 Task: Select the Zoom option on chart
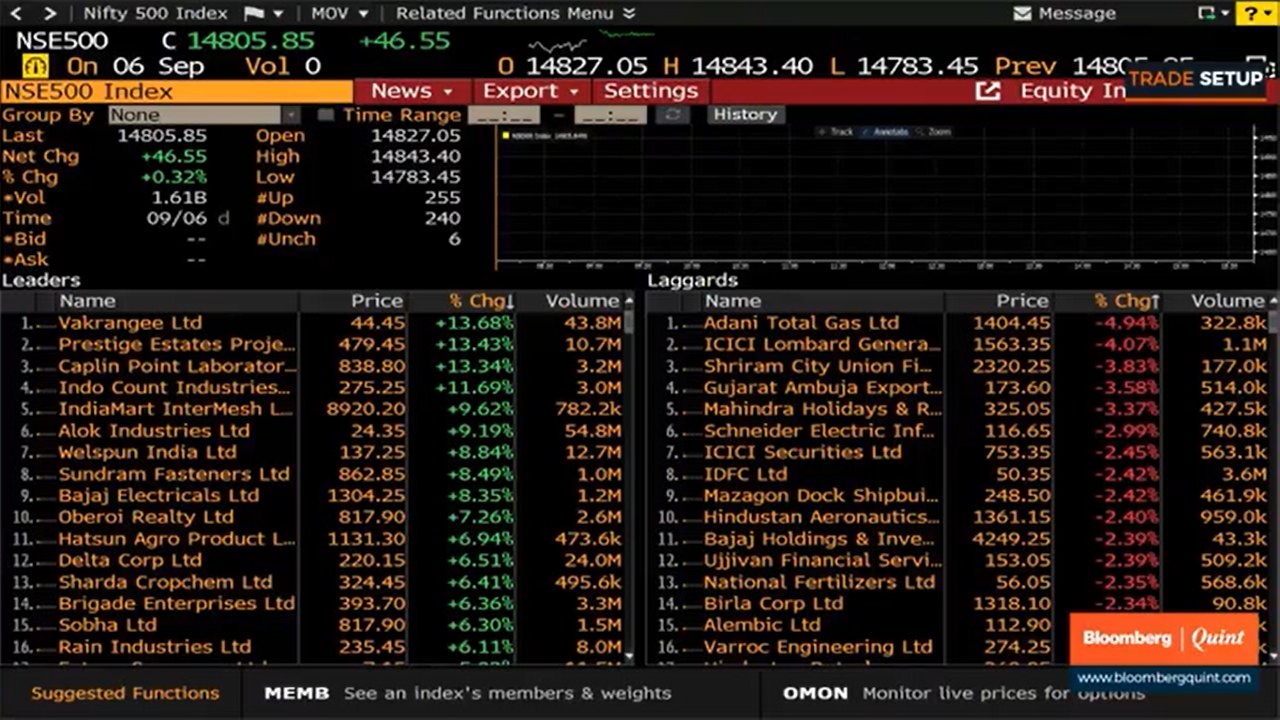(x=933, y=132)
